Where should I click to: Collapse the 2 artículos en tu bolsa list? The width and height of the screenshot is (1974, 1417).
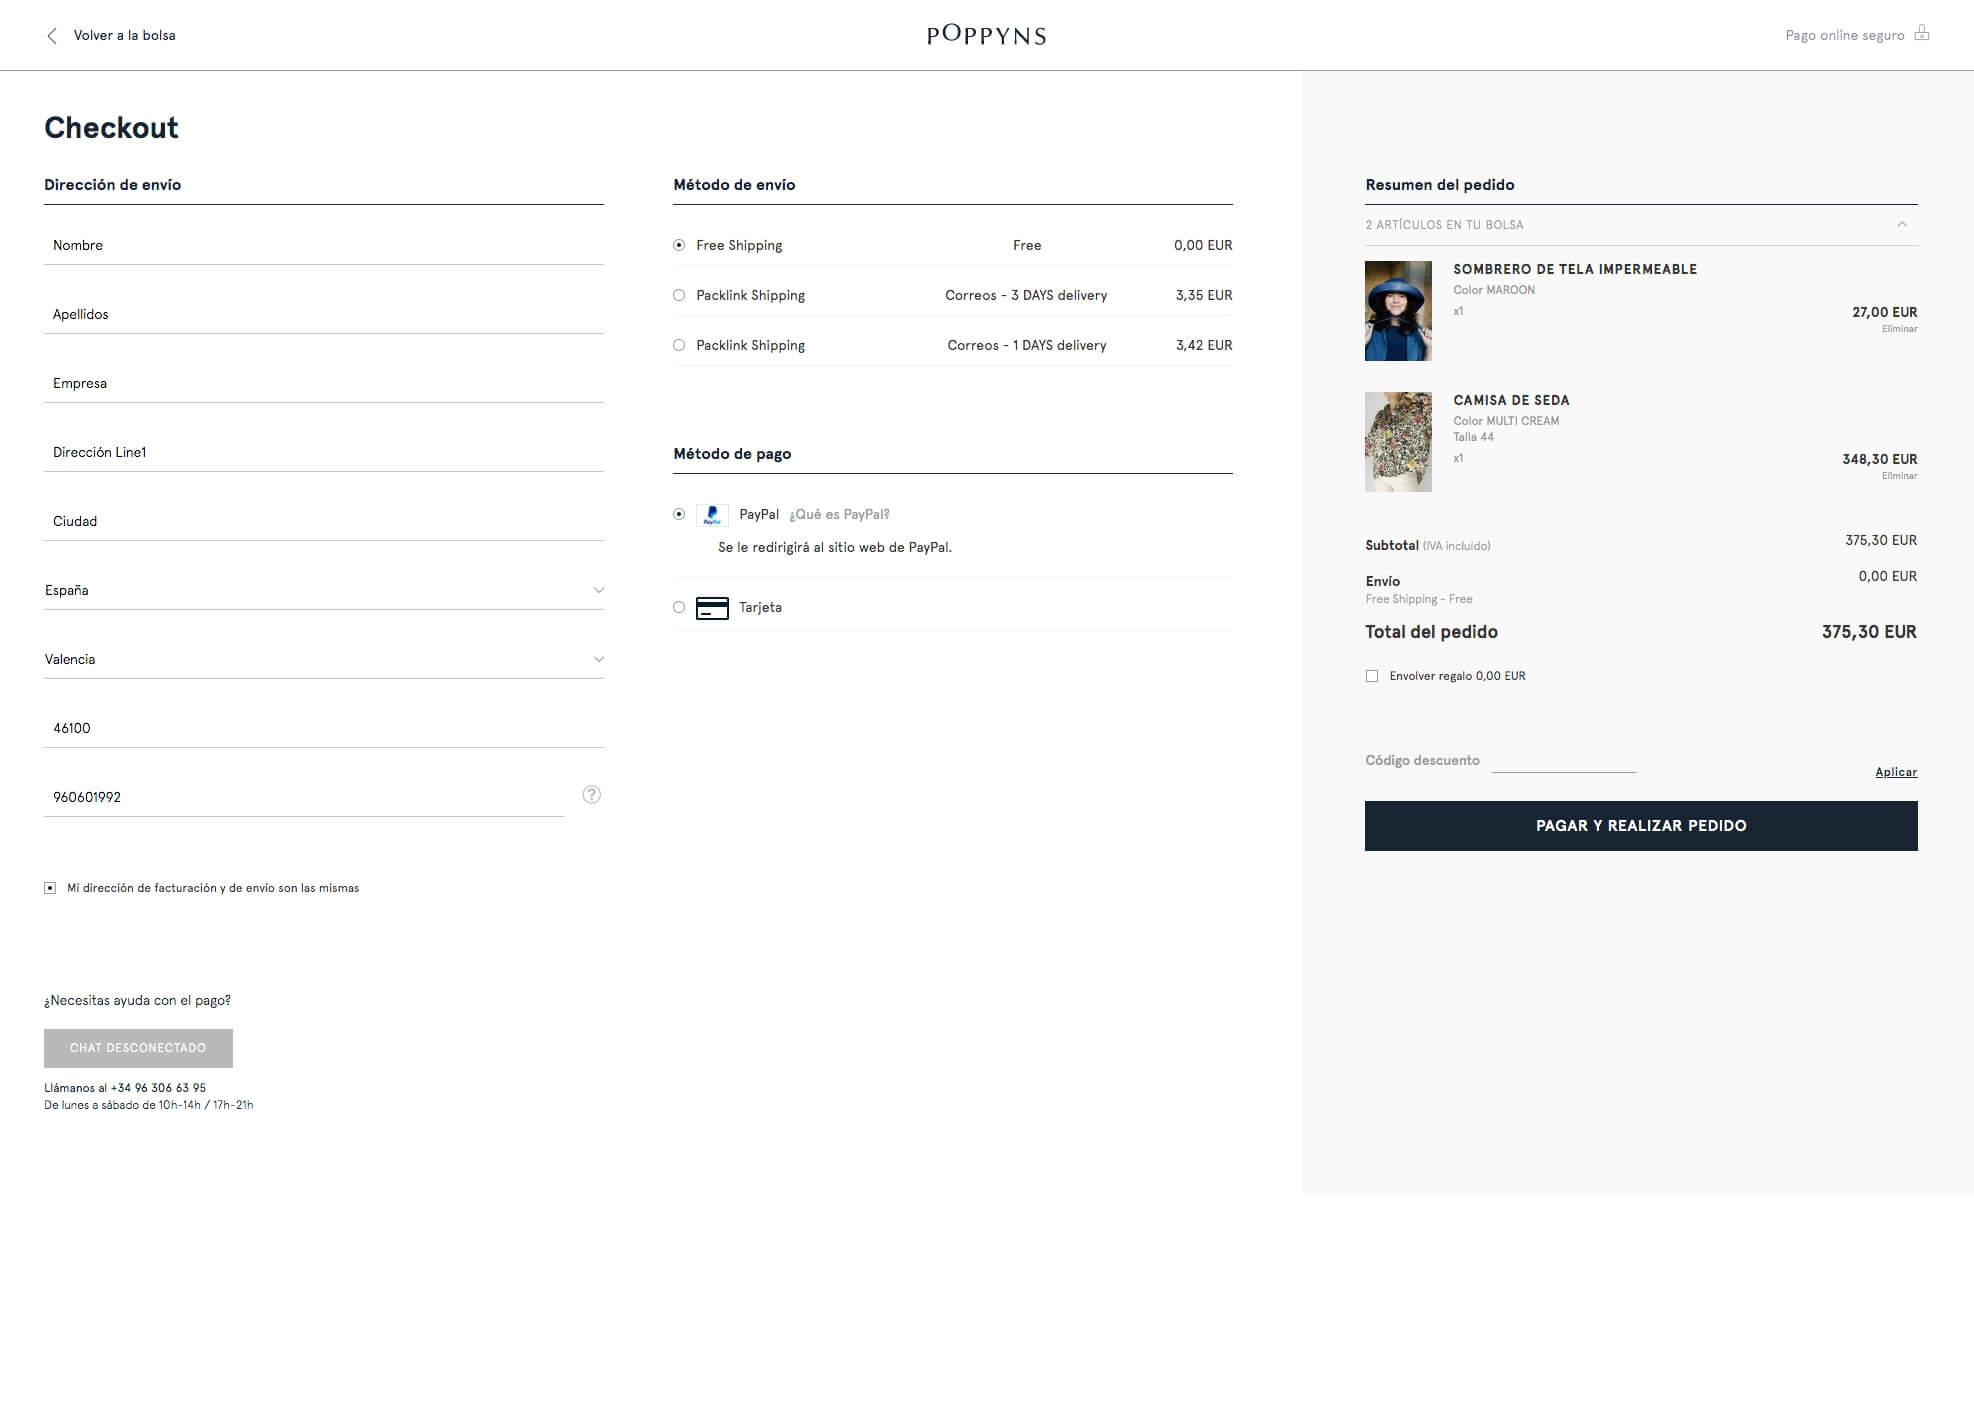point(1901,225)
